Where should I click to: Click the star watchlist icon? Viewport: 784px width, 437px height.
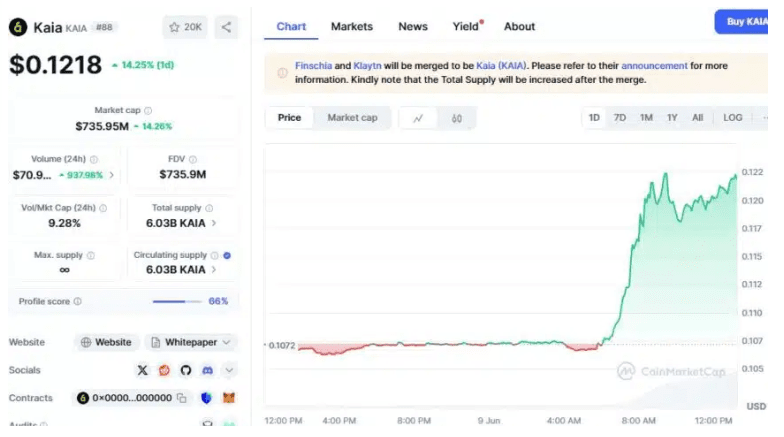175,27
